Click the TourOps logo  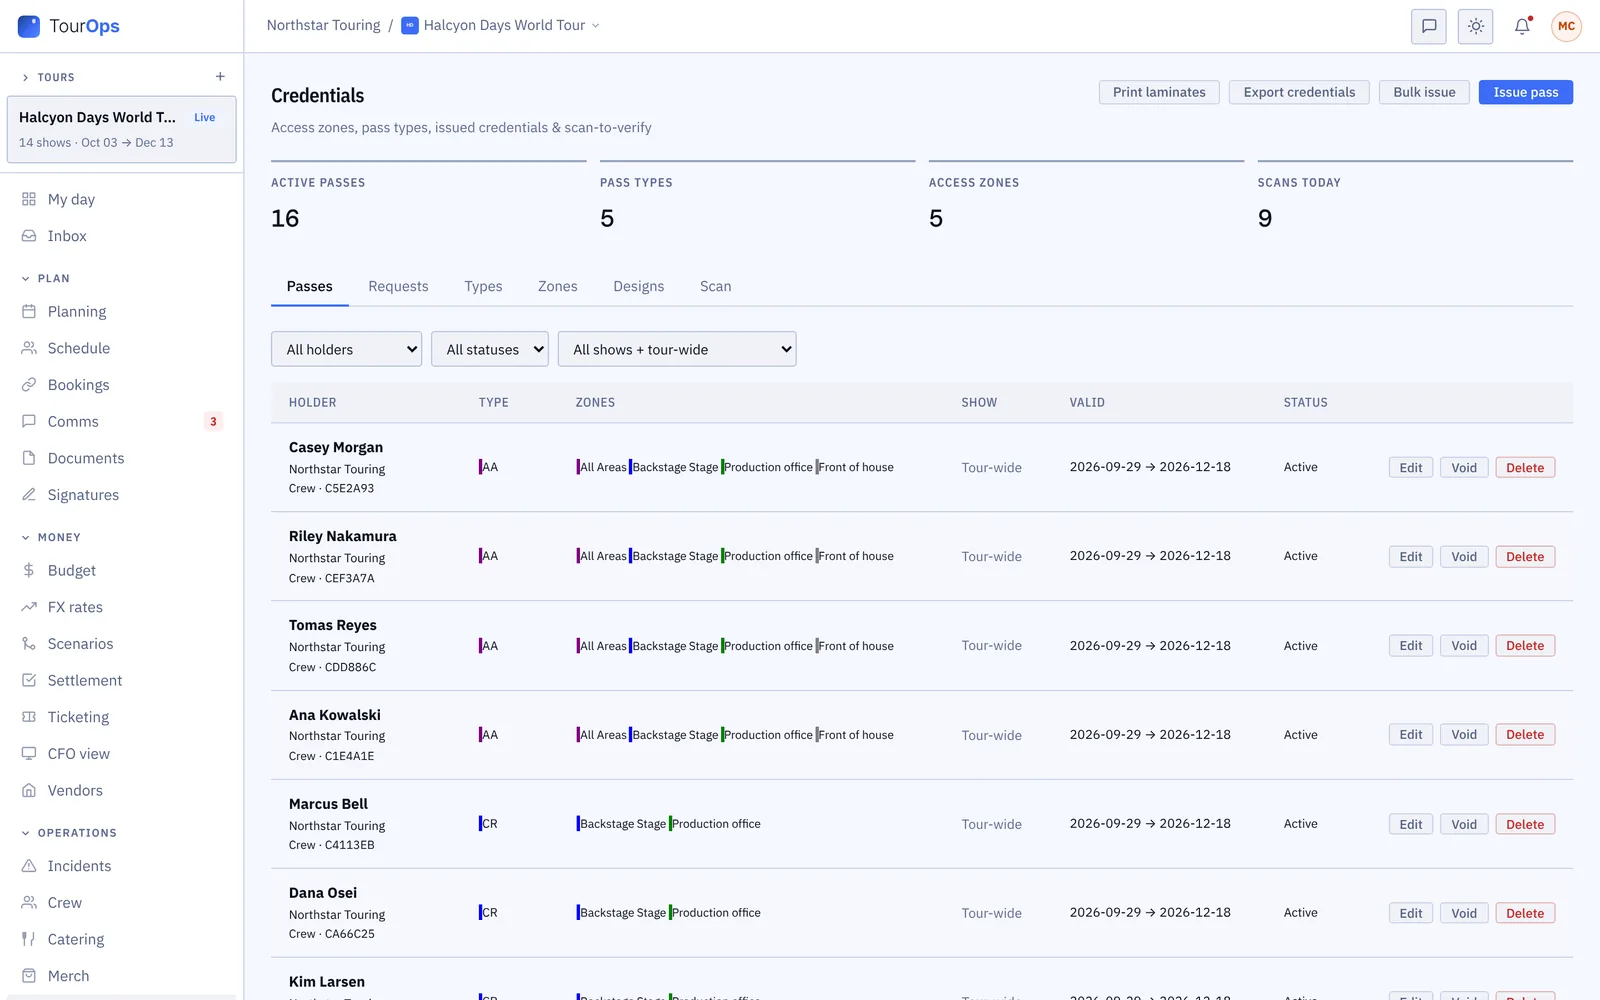pos(69,26)
